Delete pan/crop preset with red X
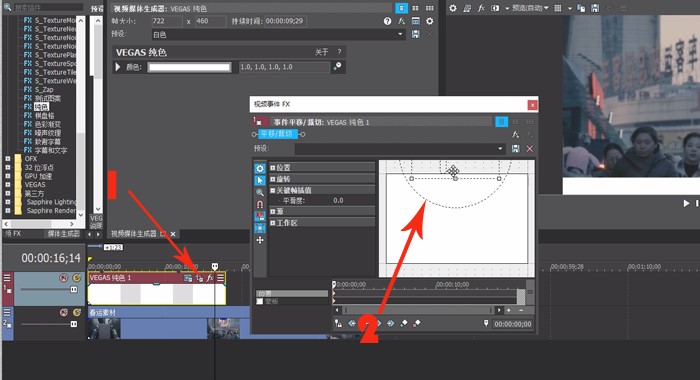This screenshot has height=380, width=700. [529, 149]
